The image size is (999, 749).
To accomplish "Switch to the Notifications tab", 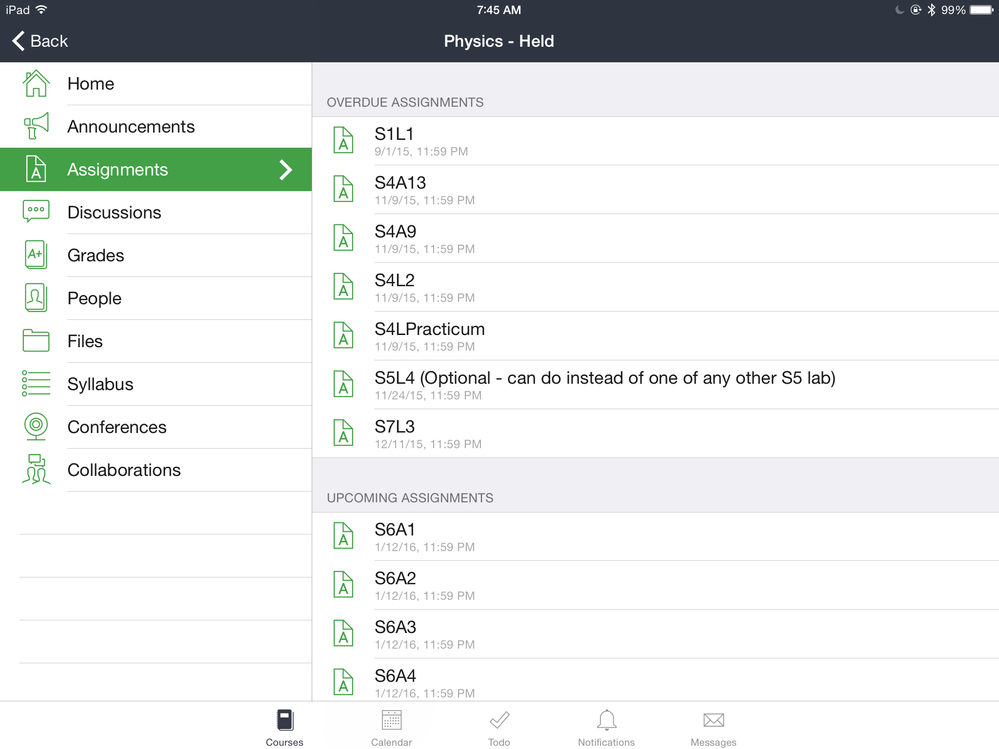I will (x=606, y=728).
